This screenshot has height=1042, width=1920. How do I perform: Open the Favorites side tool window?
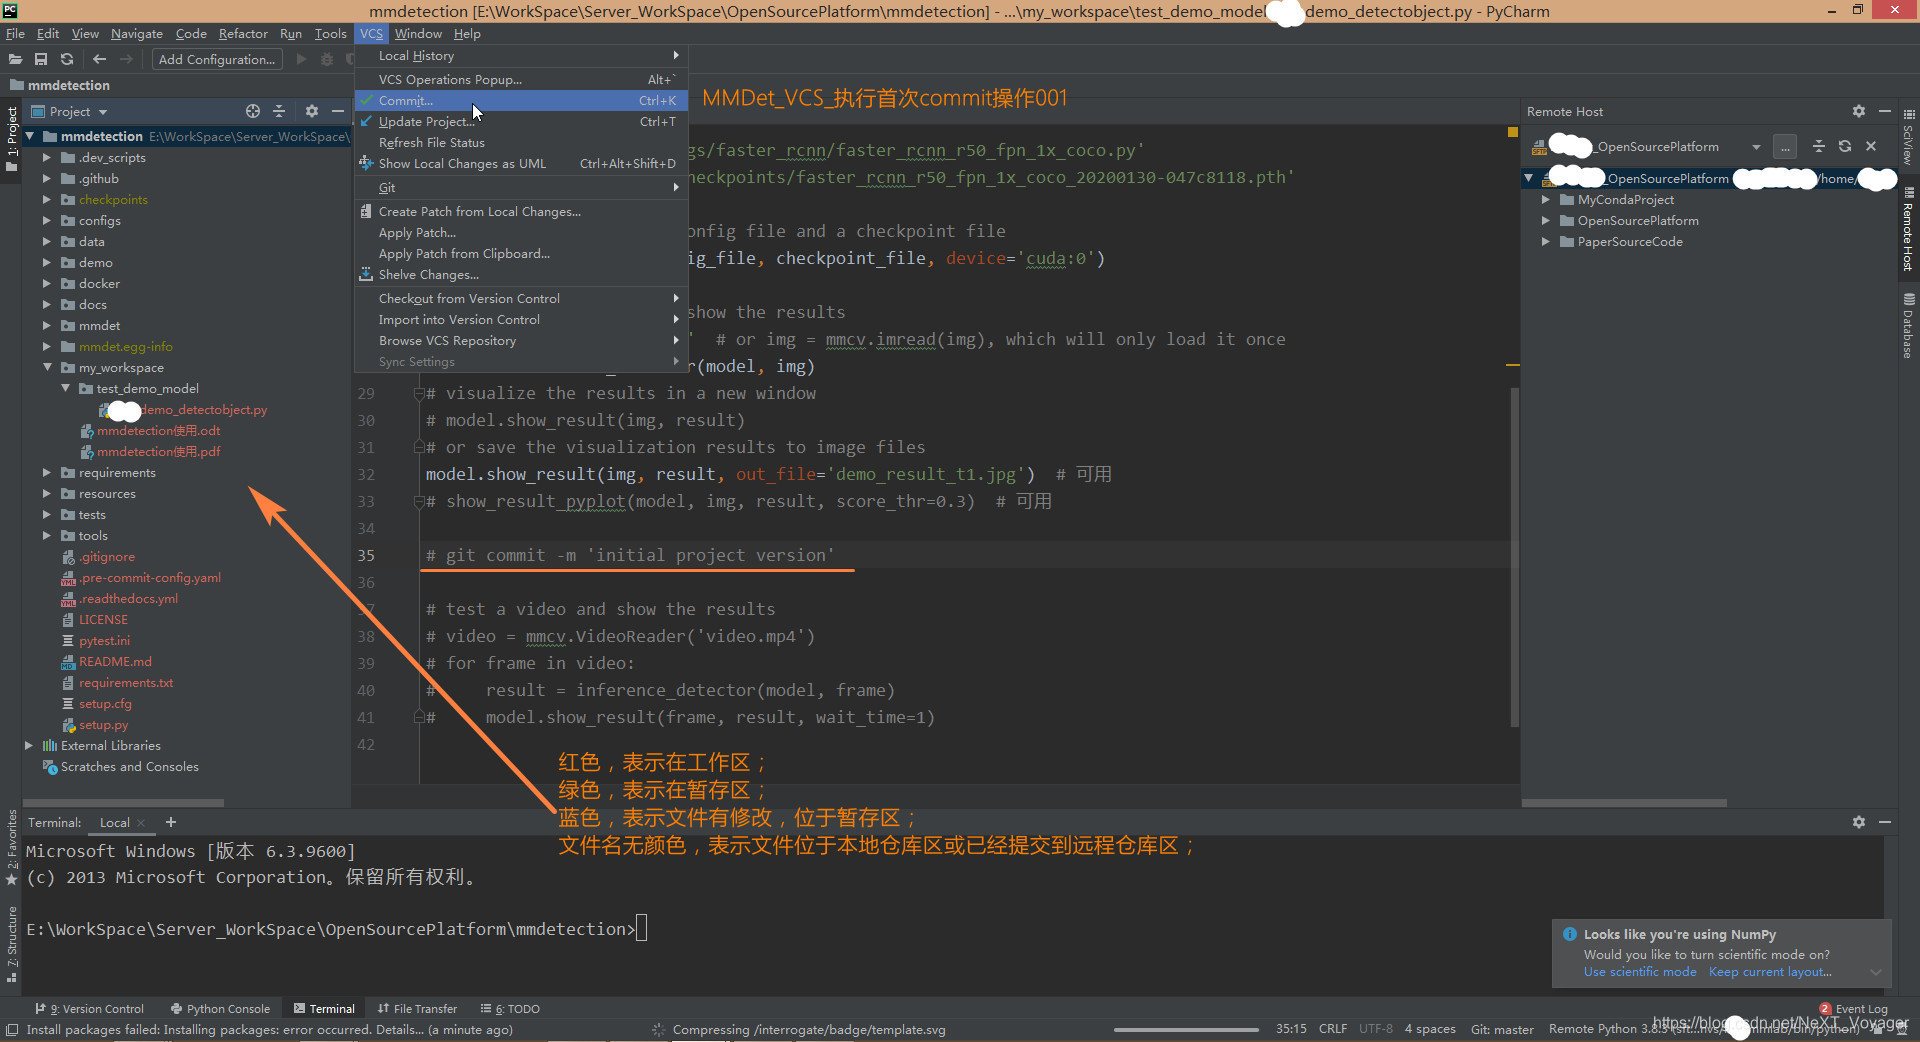12,848
